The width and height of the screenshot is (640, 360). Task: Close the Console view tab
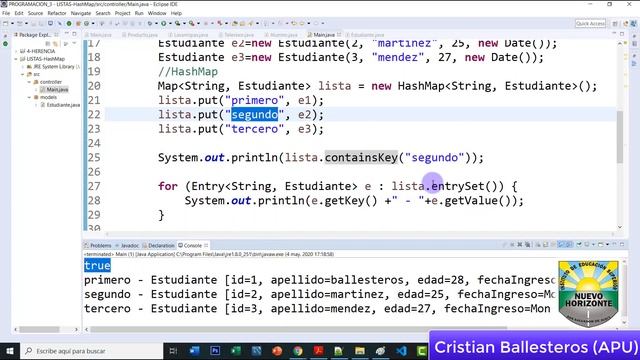click(206, 245)
